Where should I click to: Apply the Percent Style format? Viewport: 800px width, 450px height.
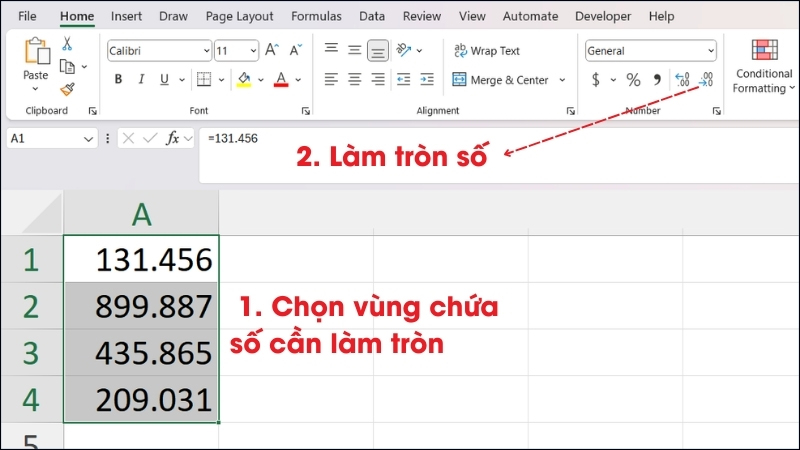coord(633,80)
